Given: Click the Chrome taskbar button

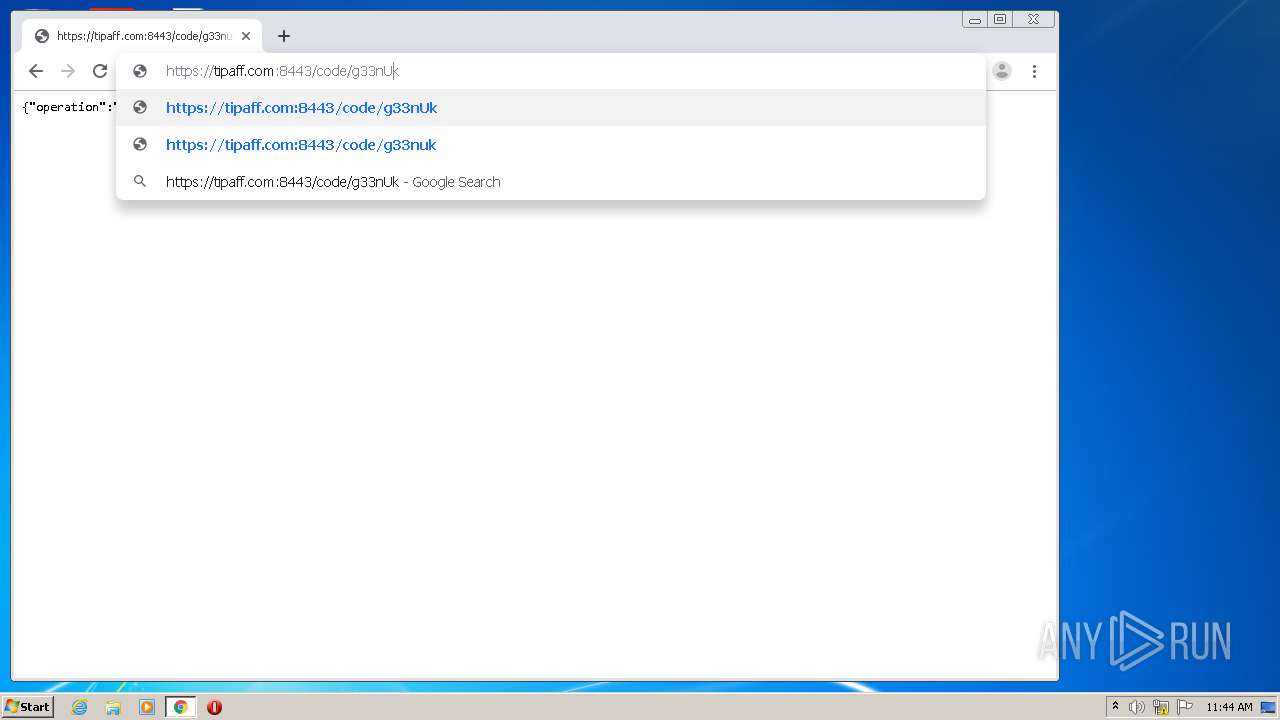Looking at the screenshot, I should [180, 707].
